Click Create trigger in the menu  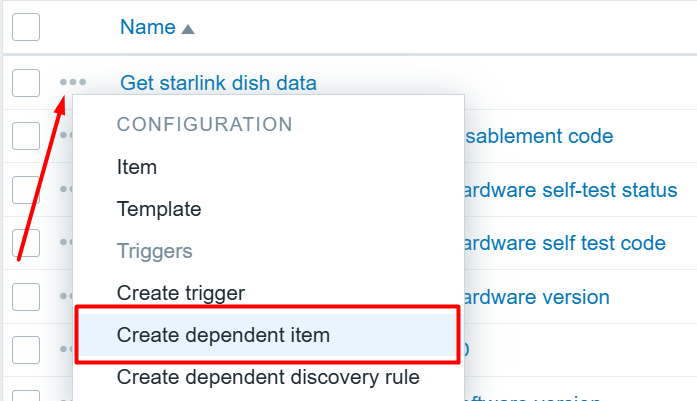click(181, 293)
